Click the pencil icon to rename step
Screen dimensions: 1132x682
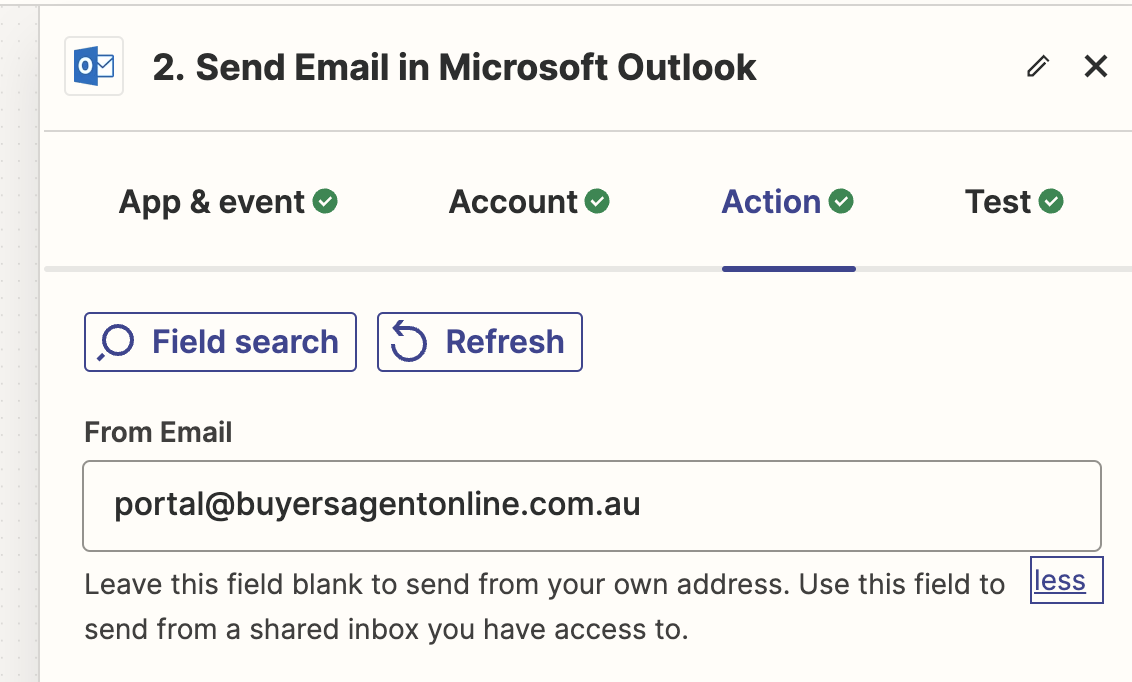[x=1038, y=66]
